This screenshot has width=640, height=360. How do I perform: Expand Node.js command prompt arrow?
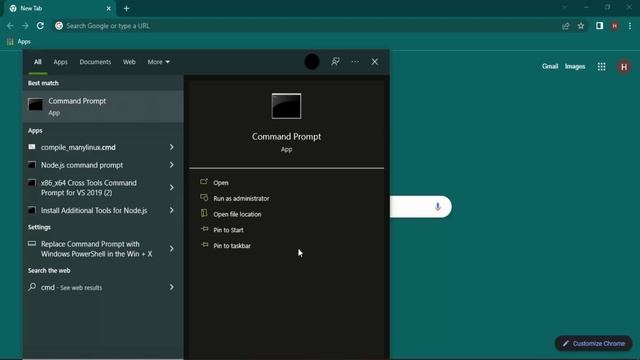[171, 165]
